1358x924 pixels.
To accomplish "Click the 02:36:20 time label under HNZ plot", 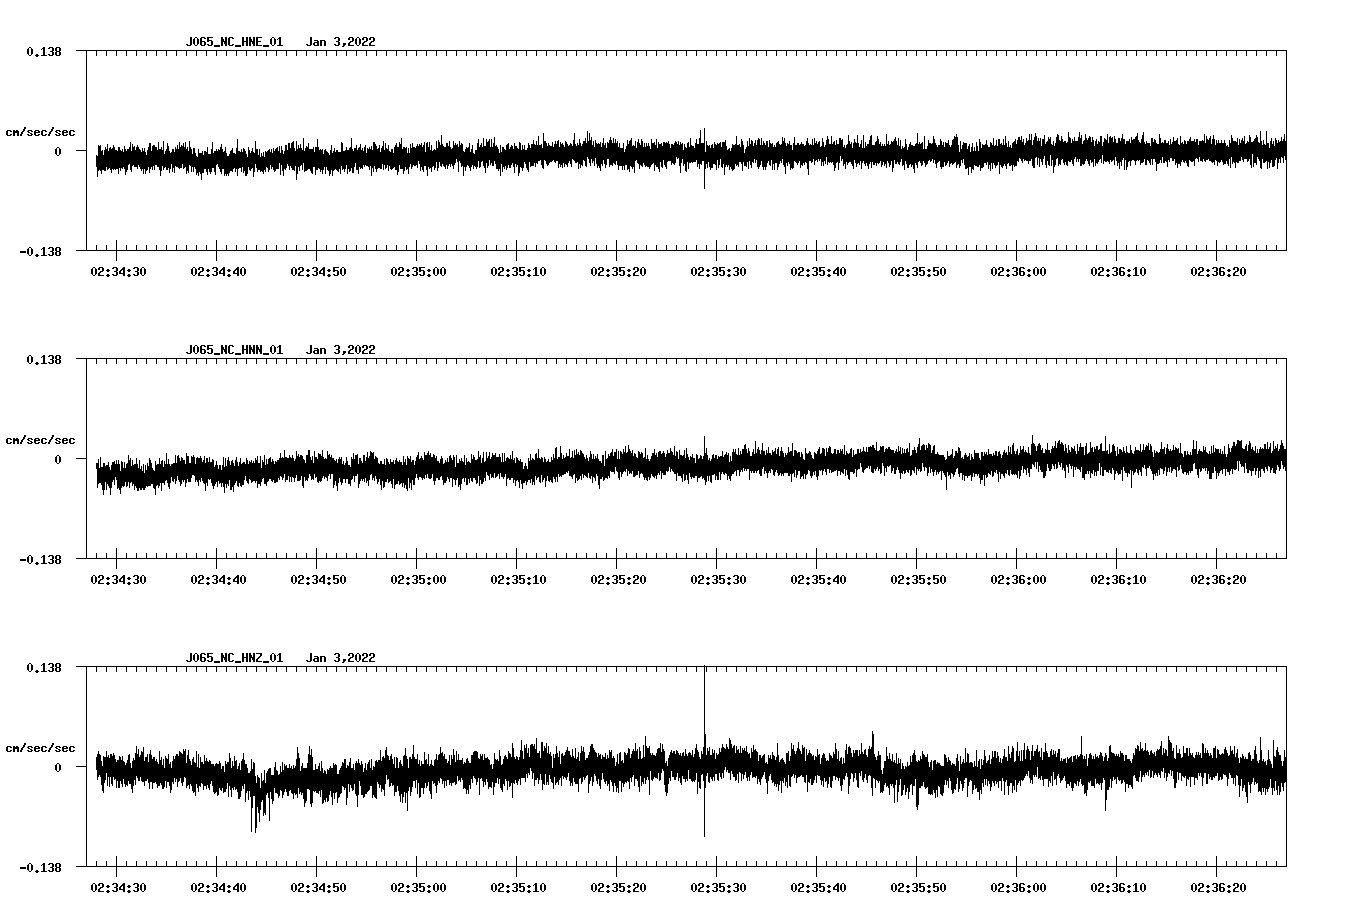I will (x=1218, y=888).
